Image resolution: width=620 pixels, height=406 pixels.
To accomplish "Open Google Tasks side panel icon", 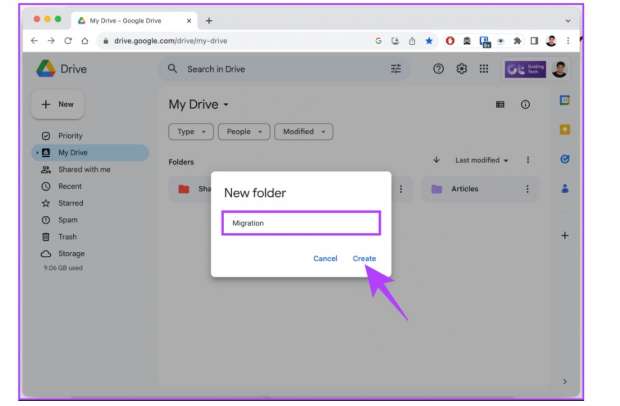I will pyautogui.click(x=565, y=158).
